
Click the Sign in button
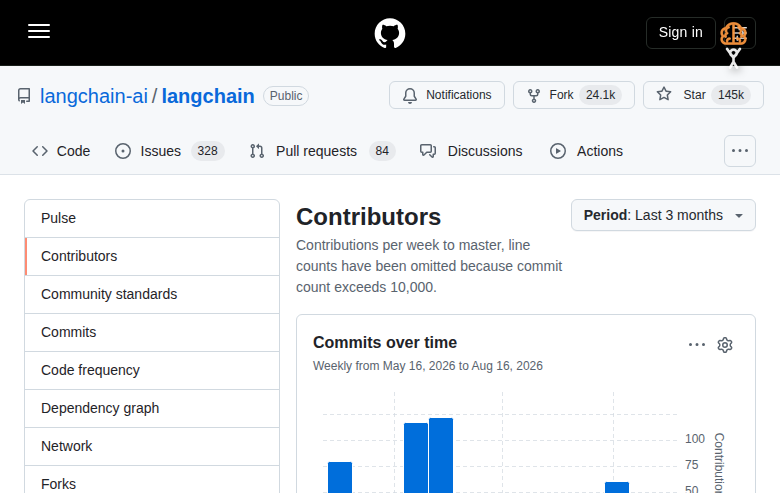coord(681,32)
